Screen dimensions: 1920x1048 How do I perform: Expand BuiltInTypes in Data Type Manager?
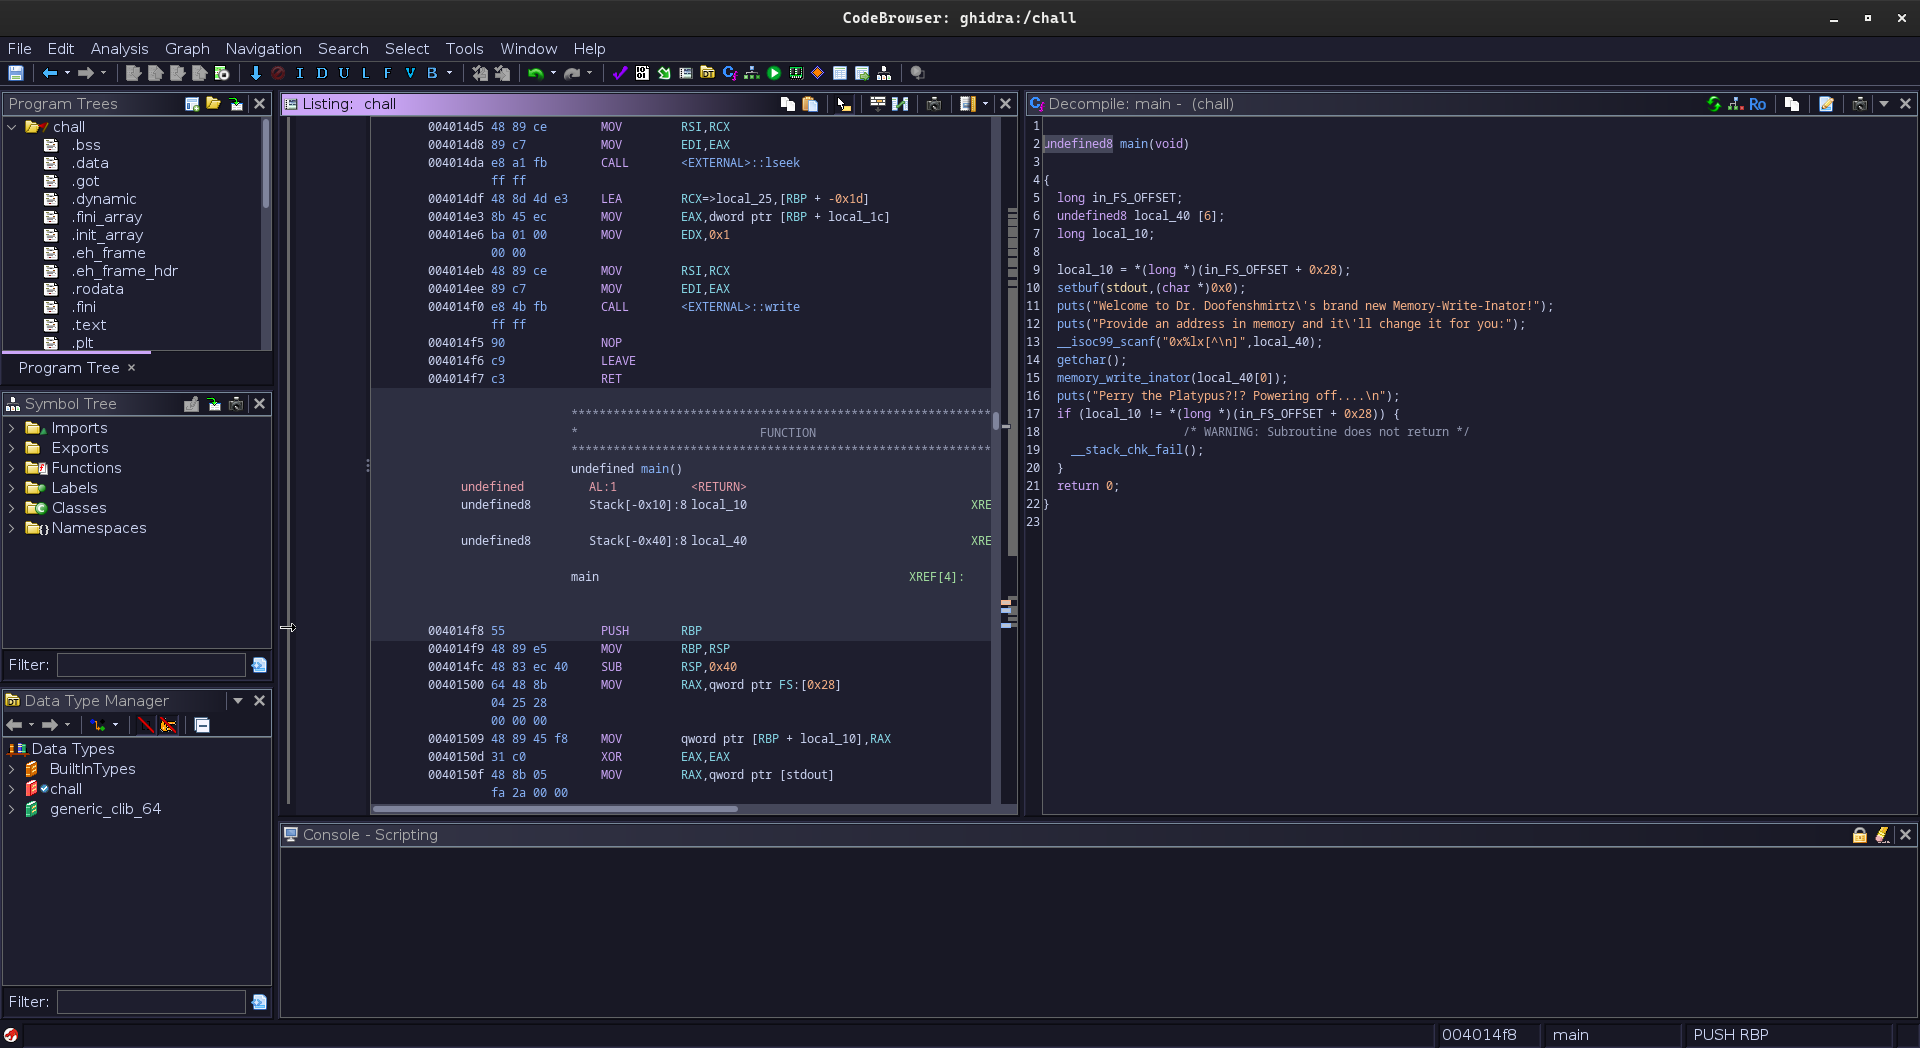[x=11, y=769]
